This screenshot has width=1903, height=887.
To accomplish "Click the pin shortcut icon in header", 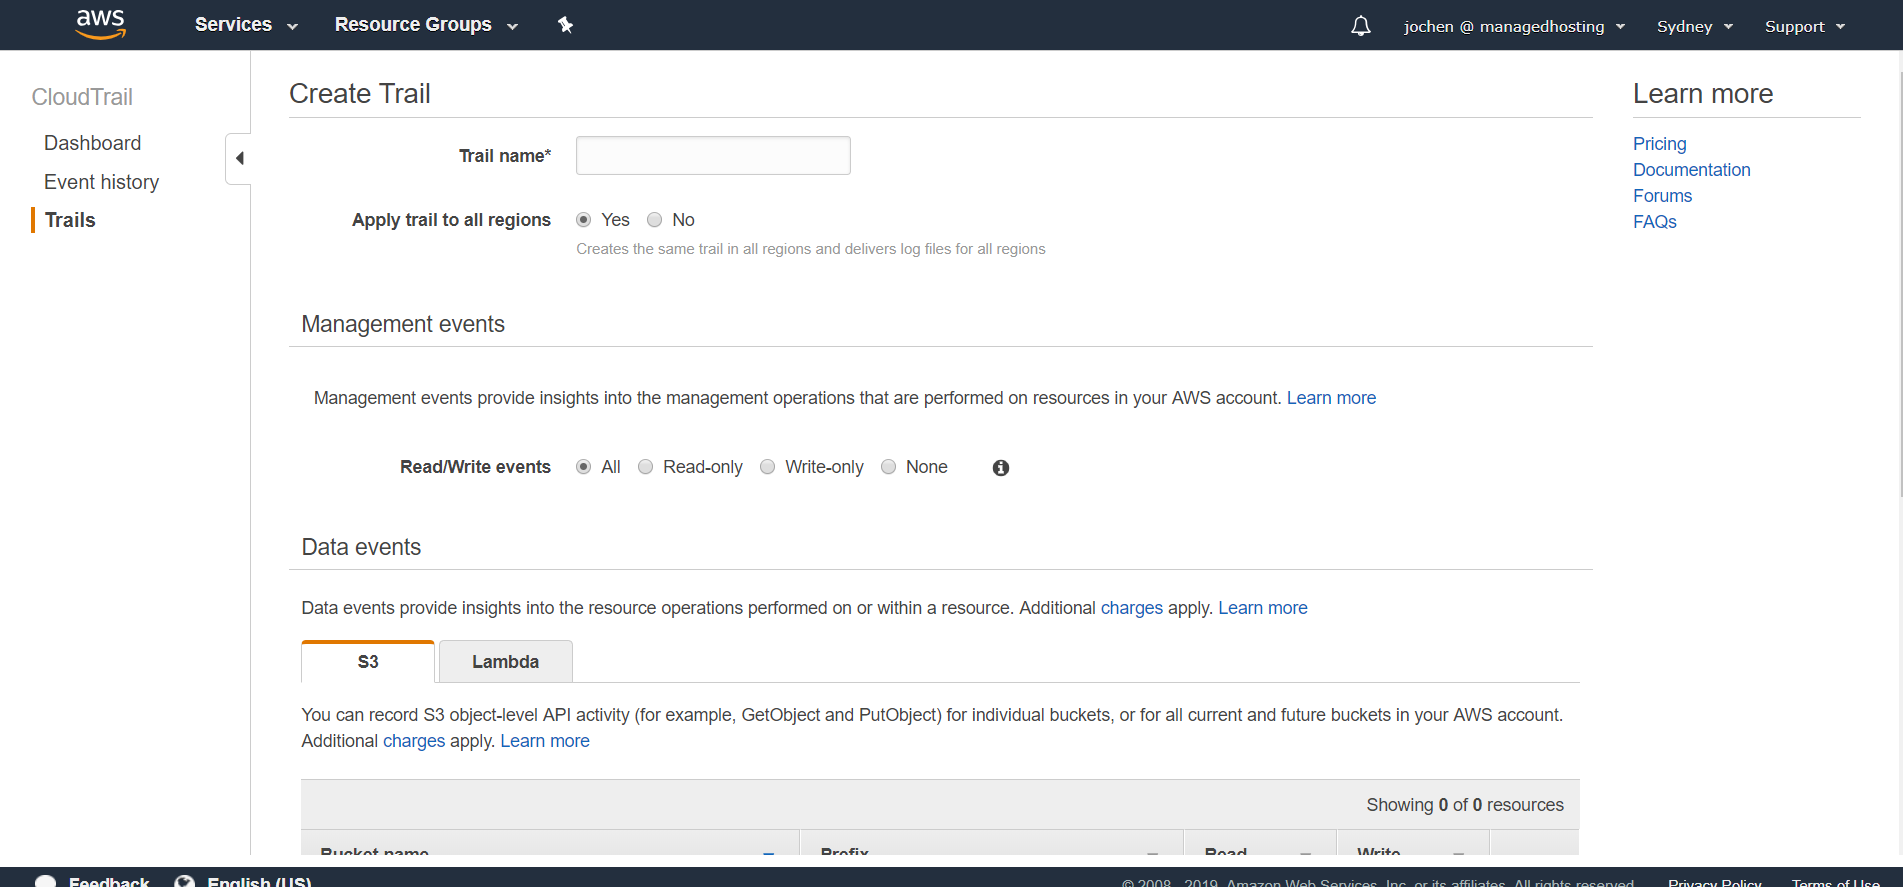I will click(x=565, y=25).
